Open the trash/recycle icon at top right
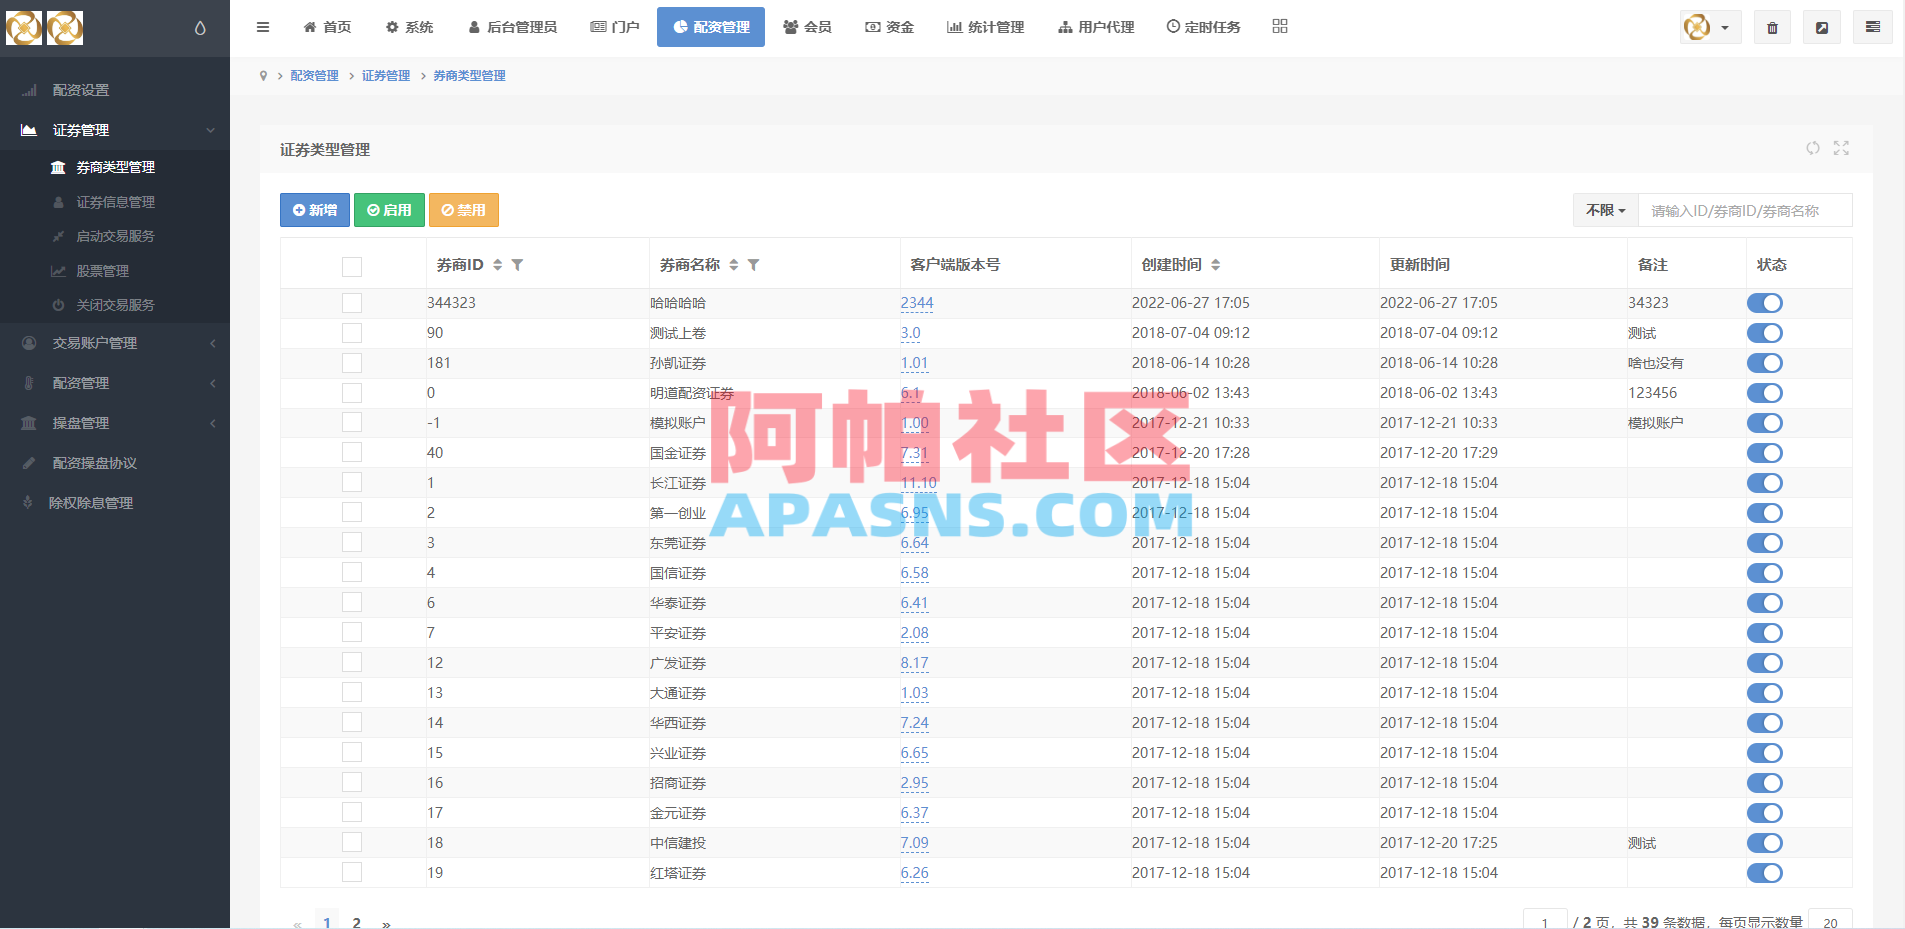This screenshot has height=929, width=1905. tap(1771, 26)
